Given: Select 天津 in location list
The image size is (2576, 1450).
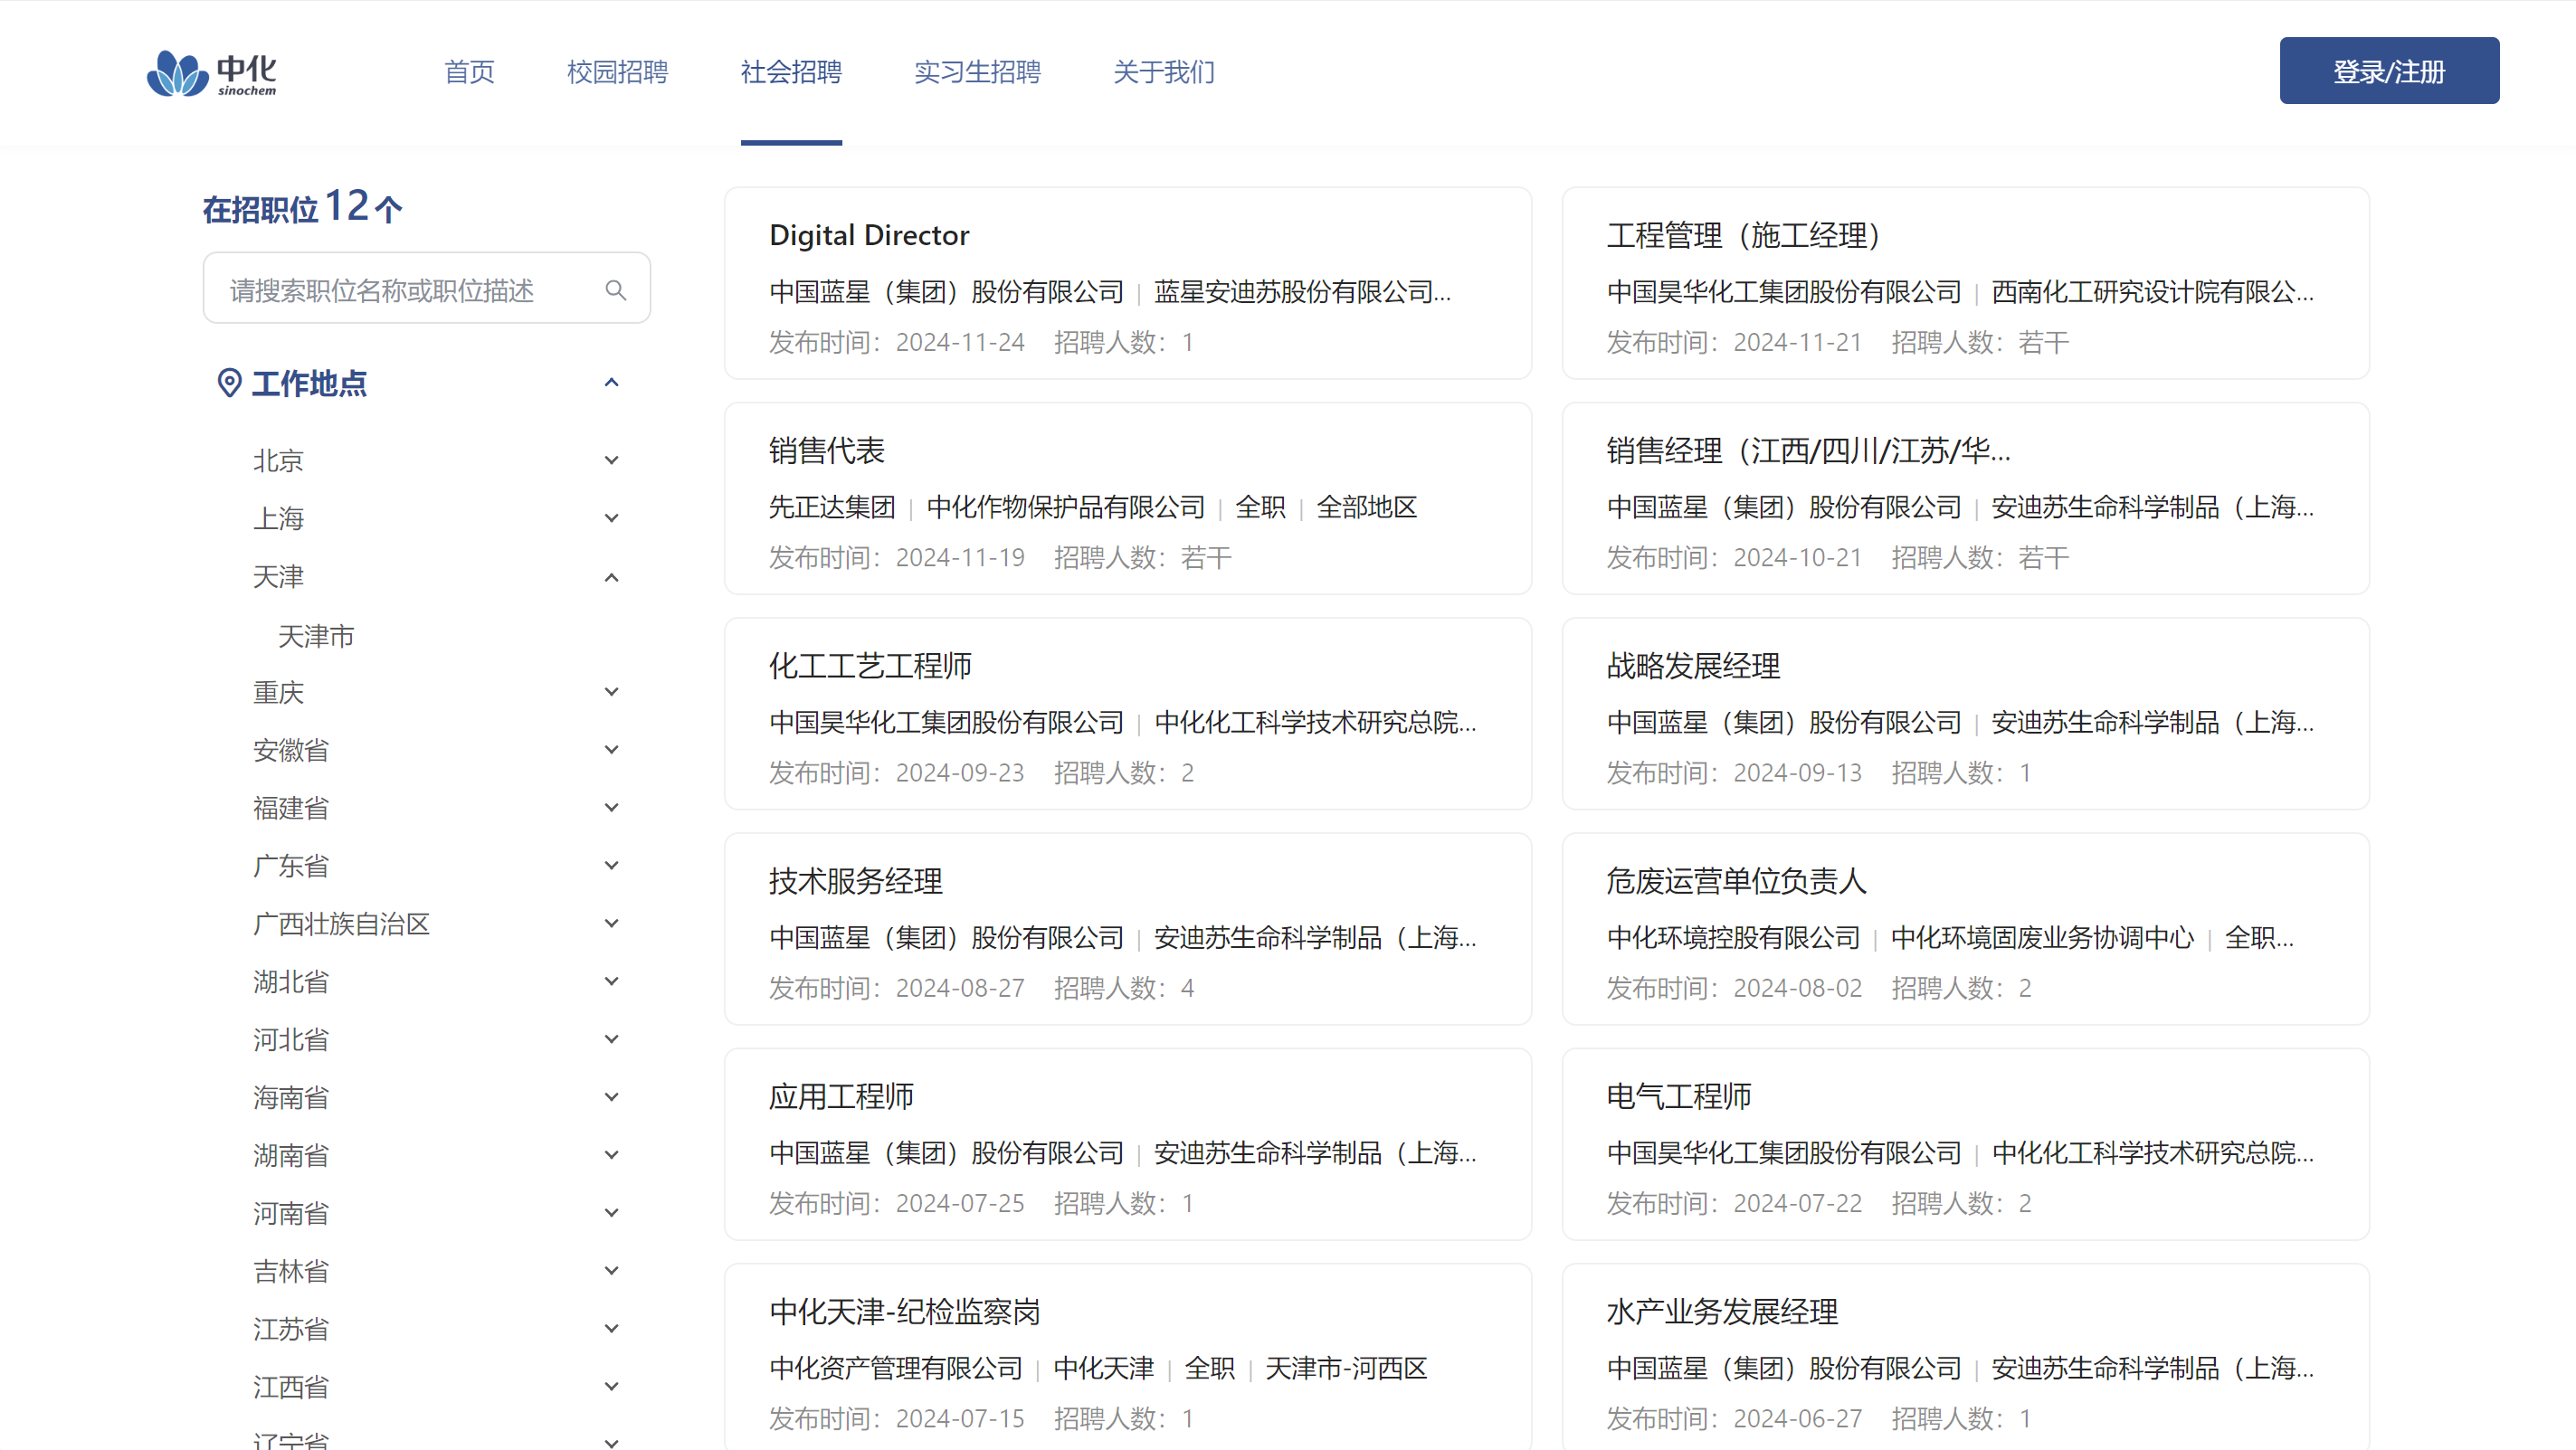Looking at the screenshot, I should [x=278, y=577].
